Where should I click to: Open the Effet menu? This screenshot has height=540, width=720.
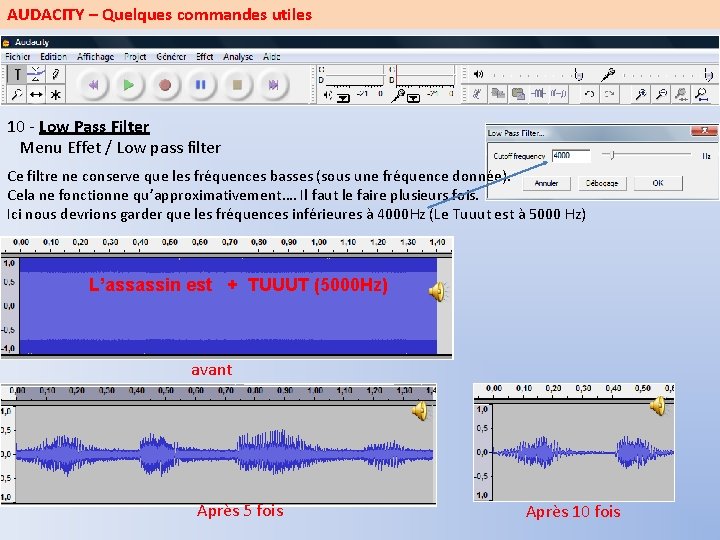(x=204, y=56)
